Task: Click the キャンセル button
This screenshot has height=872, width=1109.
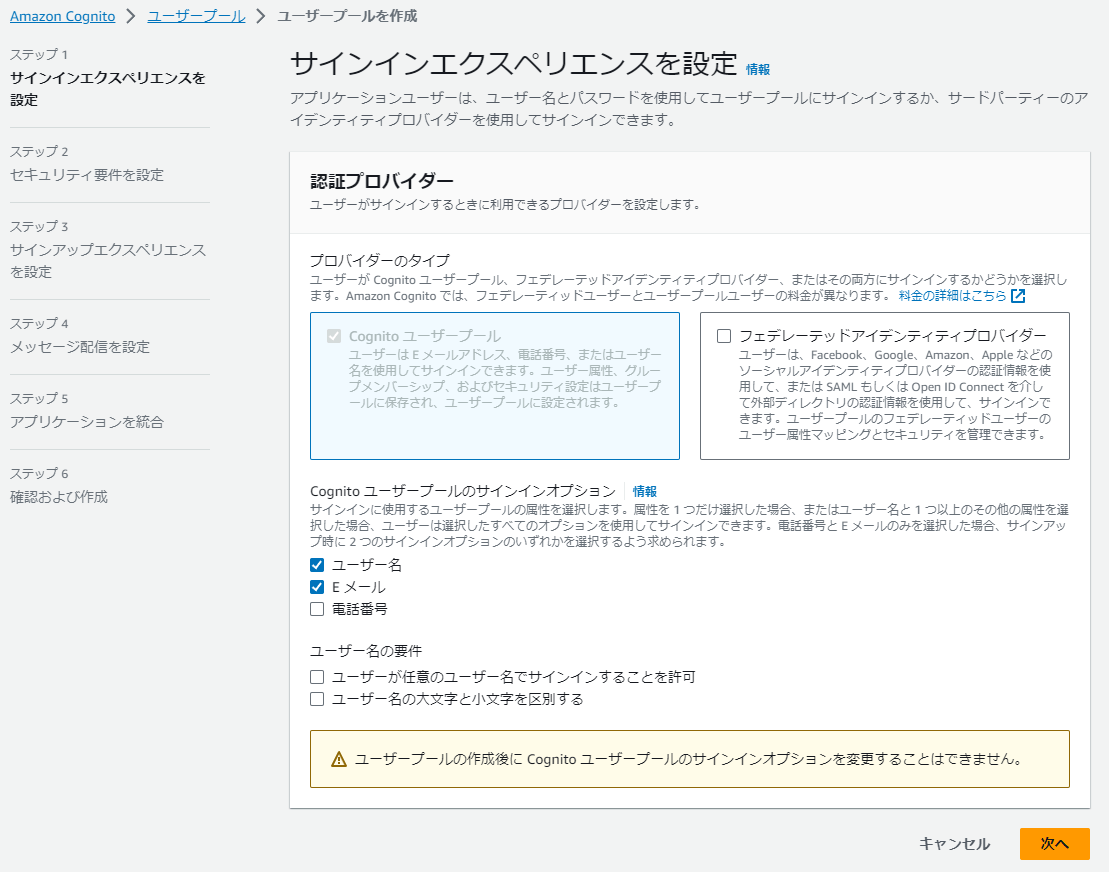Action: [954, 844]
